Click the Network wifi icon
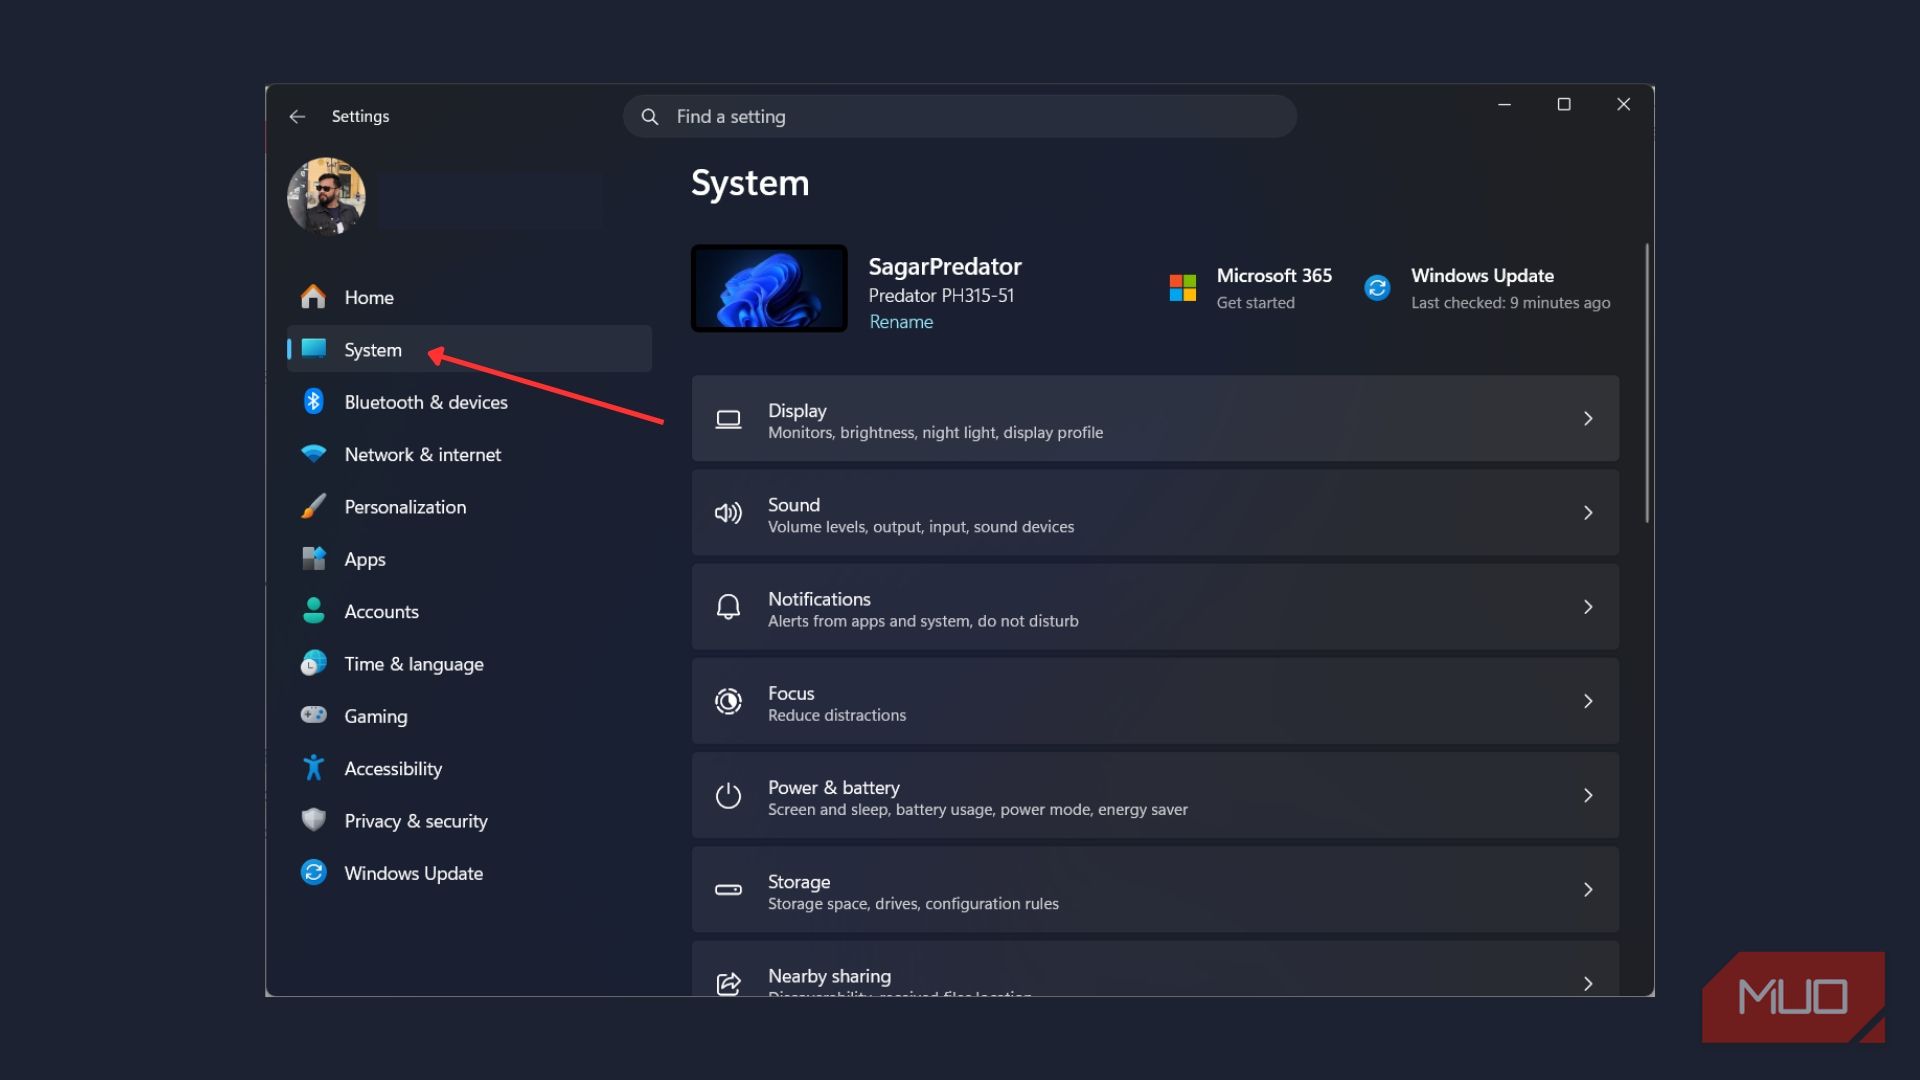Viewport: 1920px width, 1080px height. tap(313, 454)
